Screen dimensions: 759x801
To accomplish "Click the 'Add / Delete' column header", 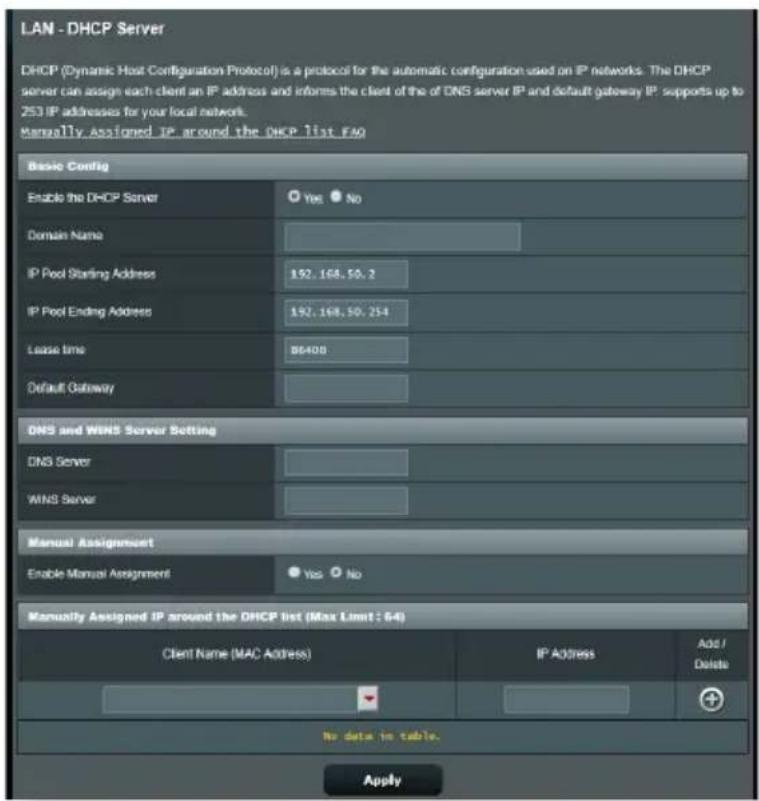I will click(x=711, y=654).
